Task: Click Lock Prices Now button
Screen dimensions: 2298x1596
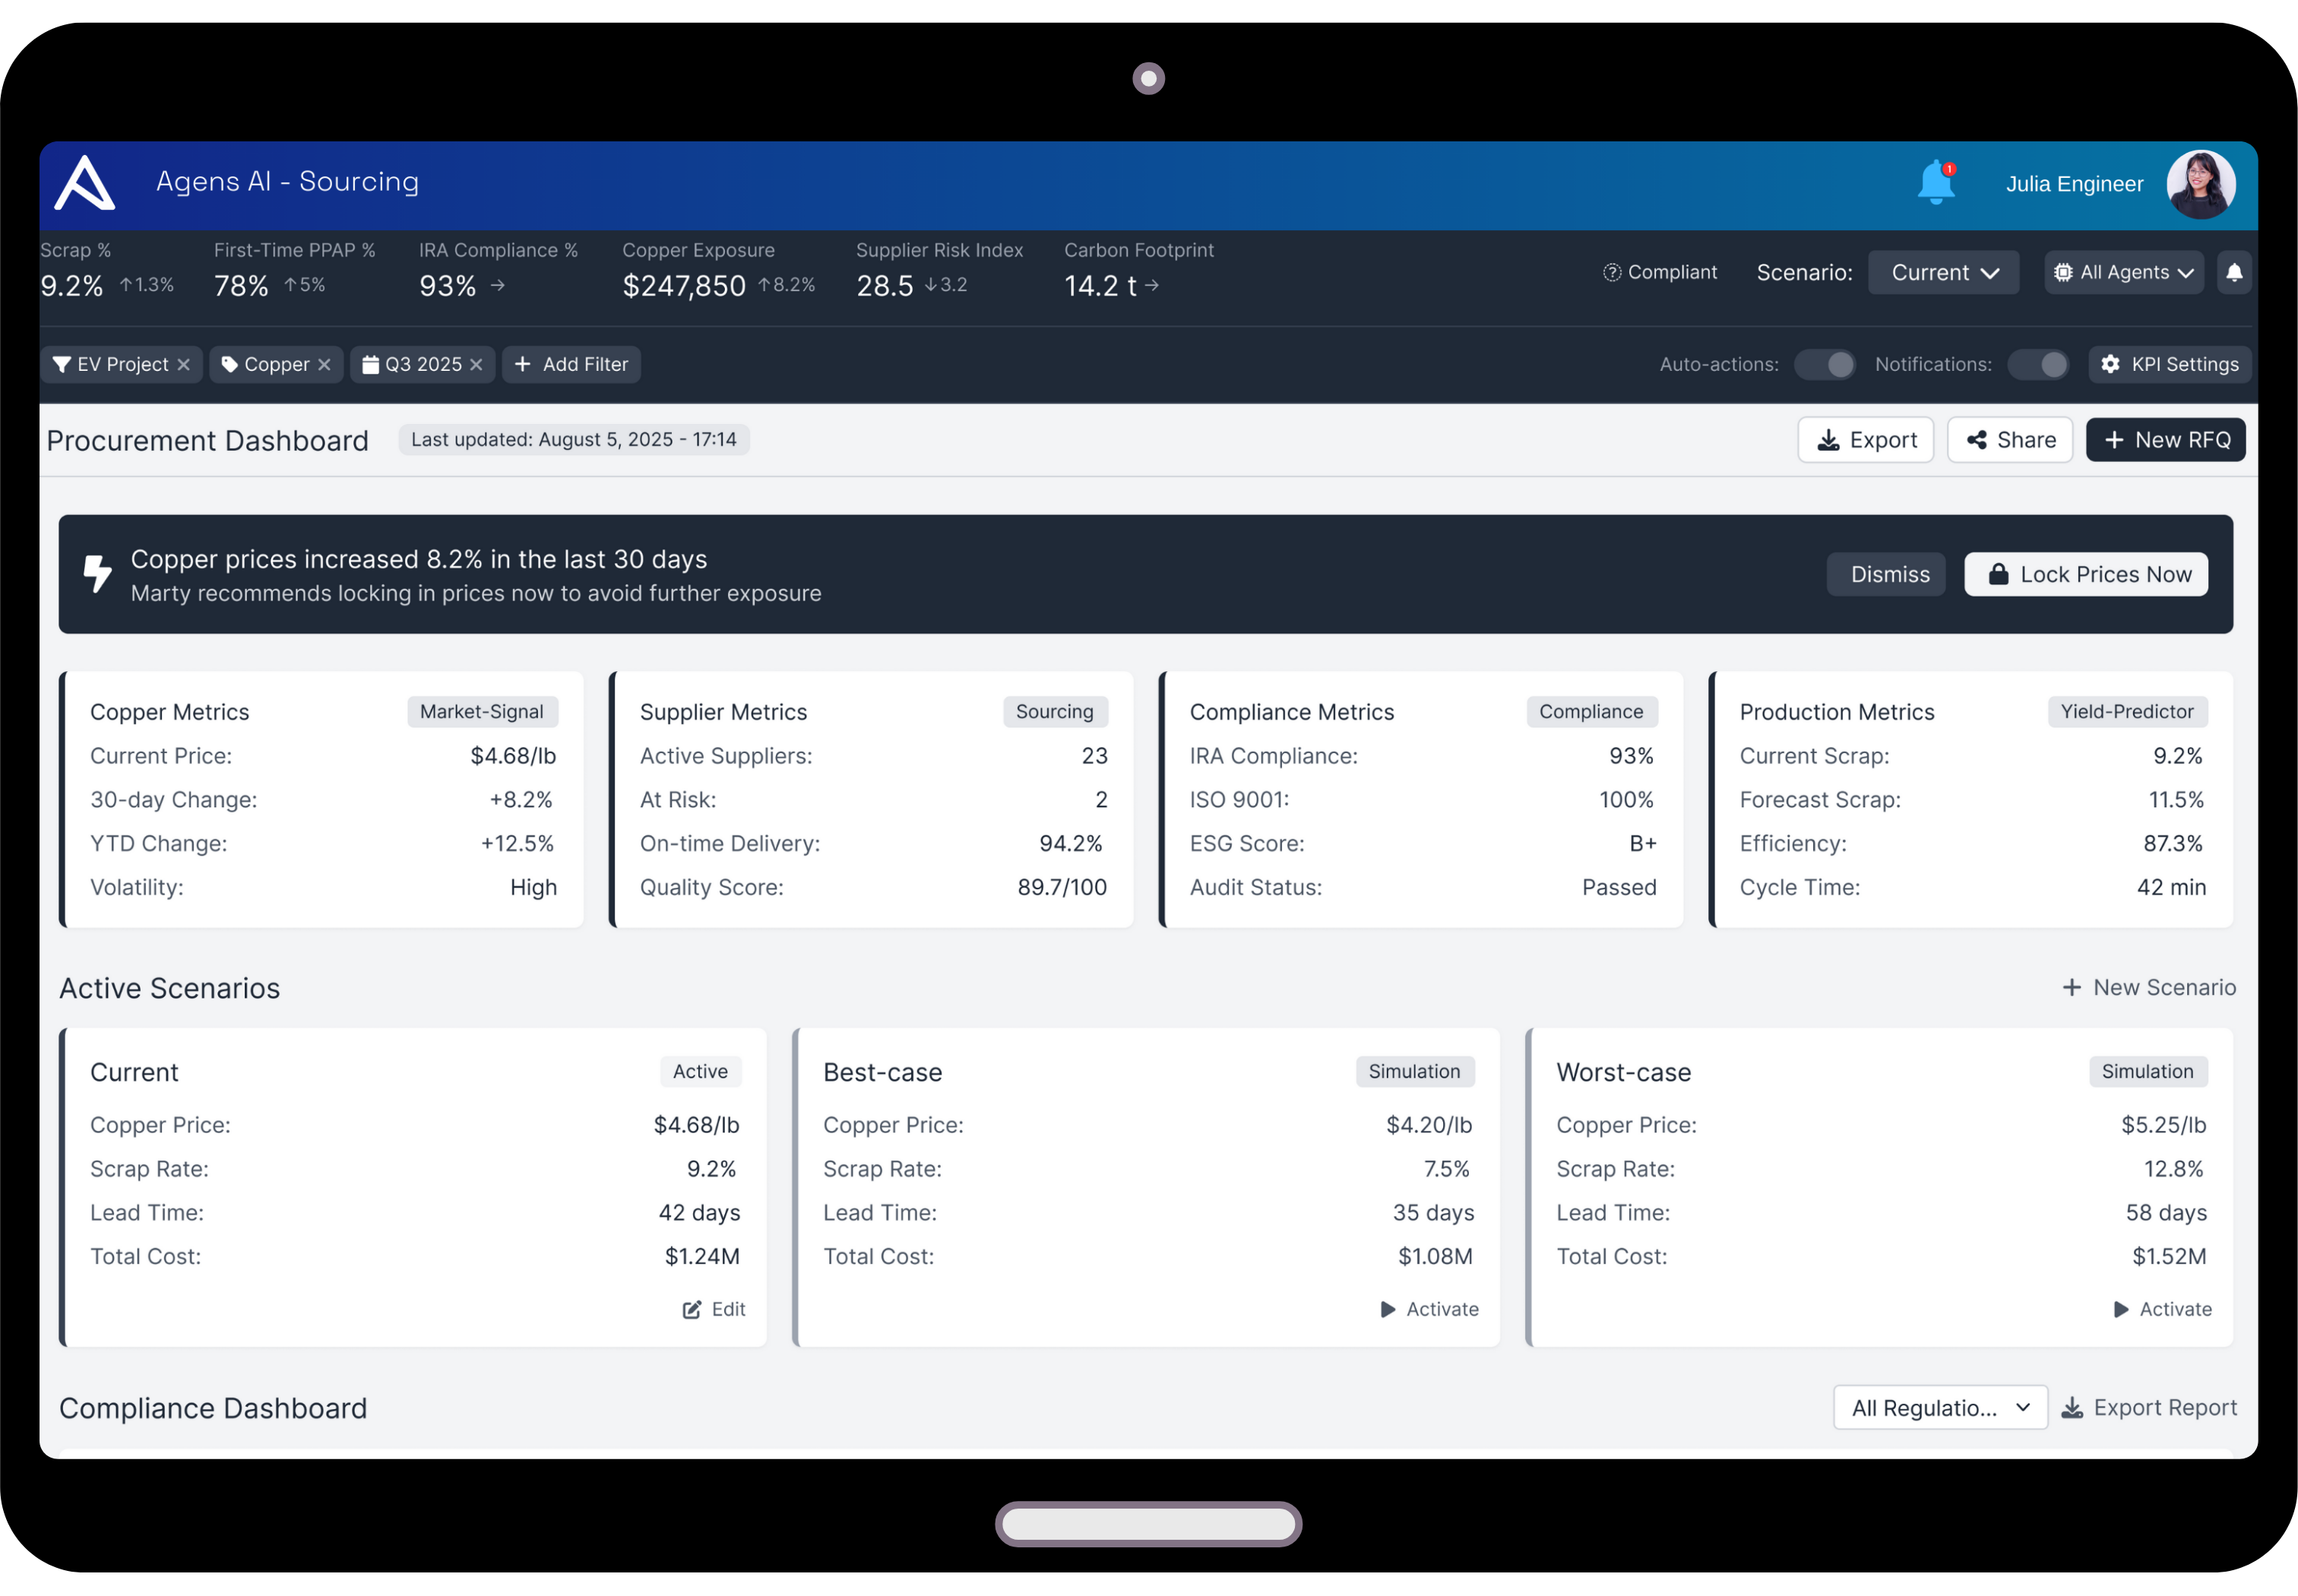Action: [2086, 574]
